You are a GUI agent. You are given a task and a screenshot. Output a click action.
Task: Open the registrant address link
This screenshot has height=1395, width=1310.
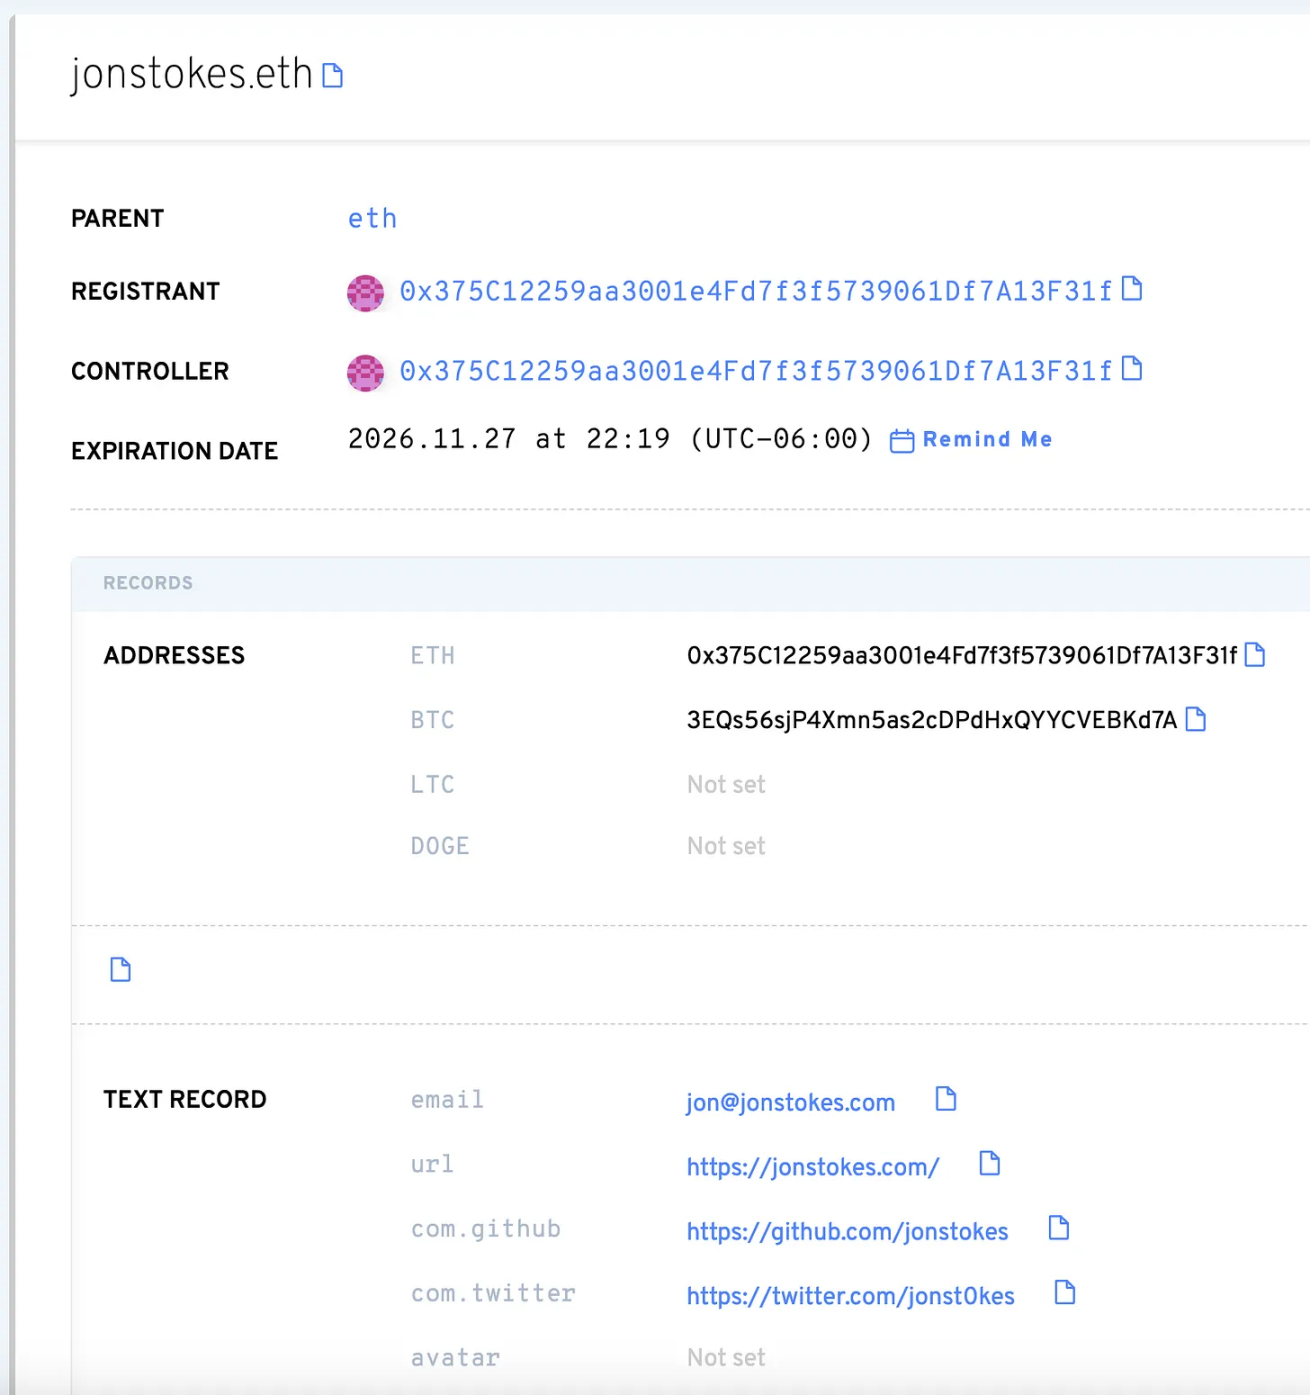pos(755,291)
